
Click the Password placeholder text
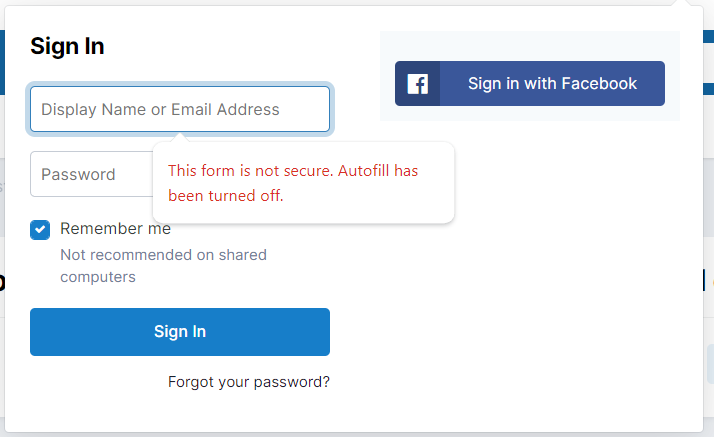click(78, 175)
